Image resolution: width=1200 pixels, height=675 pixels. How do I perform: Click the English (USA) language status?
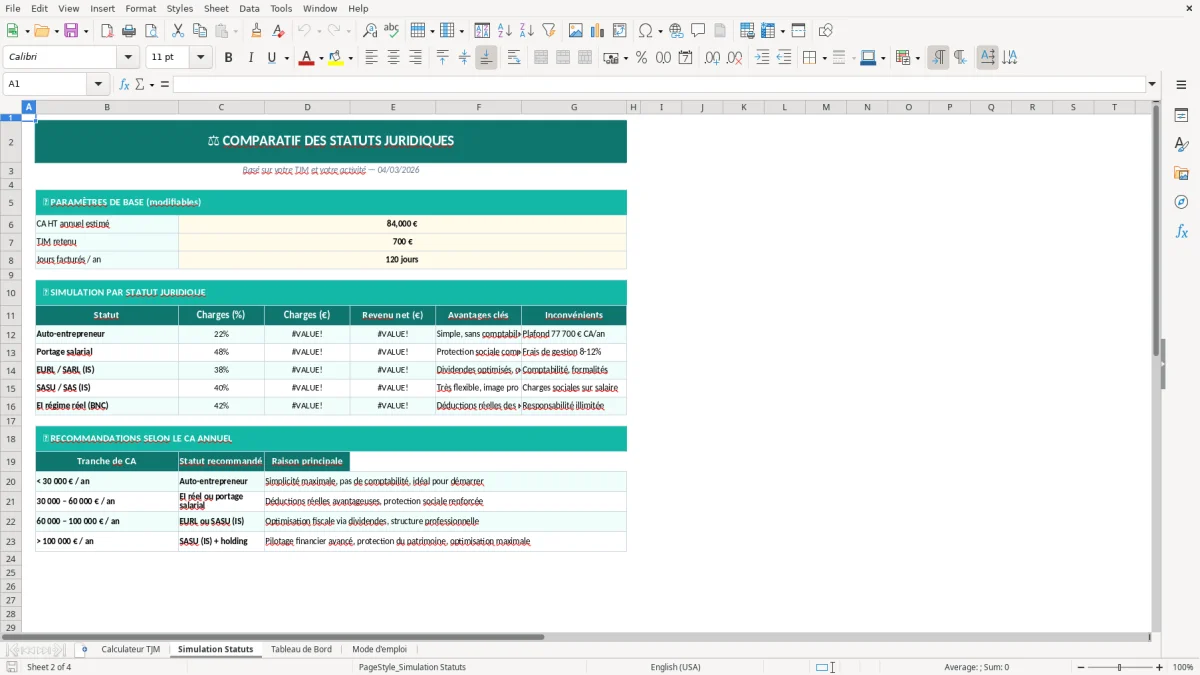pyautogui.click(x=675, y=667)
